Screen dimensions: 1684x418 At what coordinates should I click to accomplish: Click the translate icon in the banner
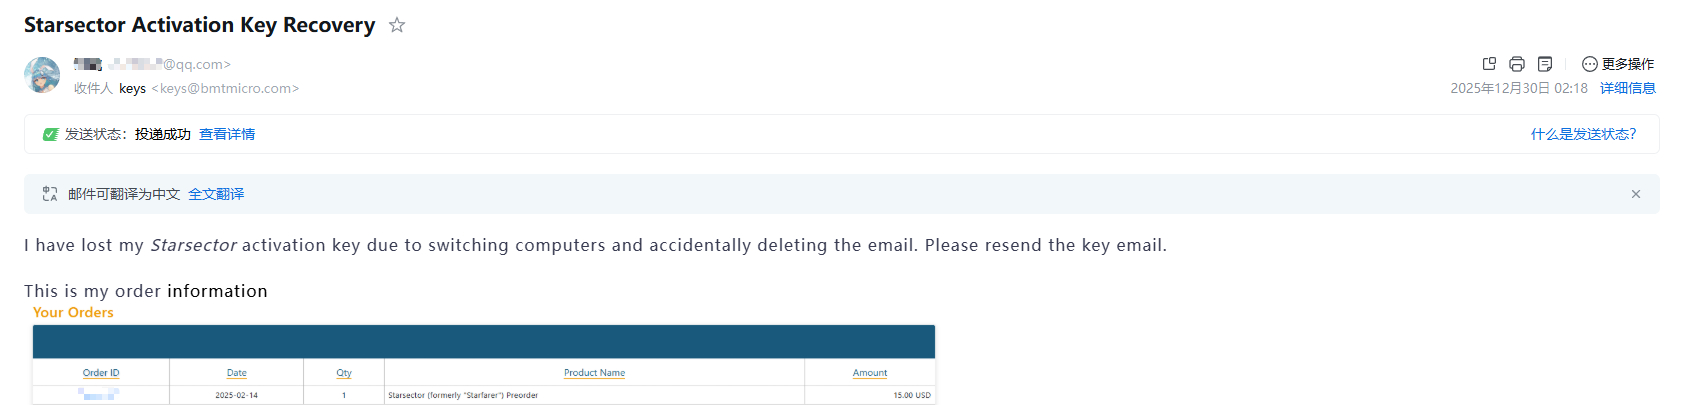pos(50,194)
